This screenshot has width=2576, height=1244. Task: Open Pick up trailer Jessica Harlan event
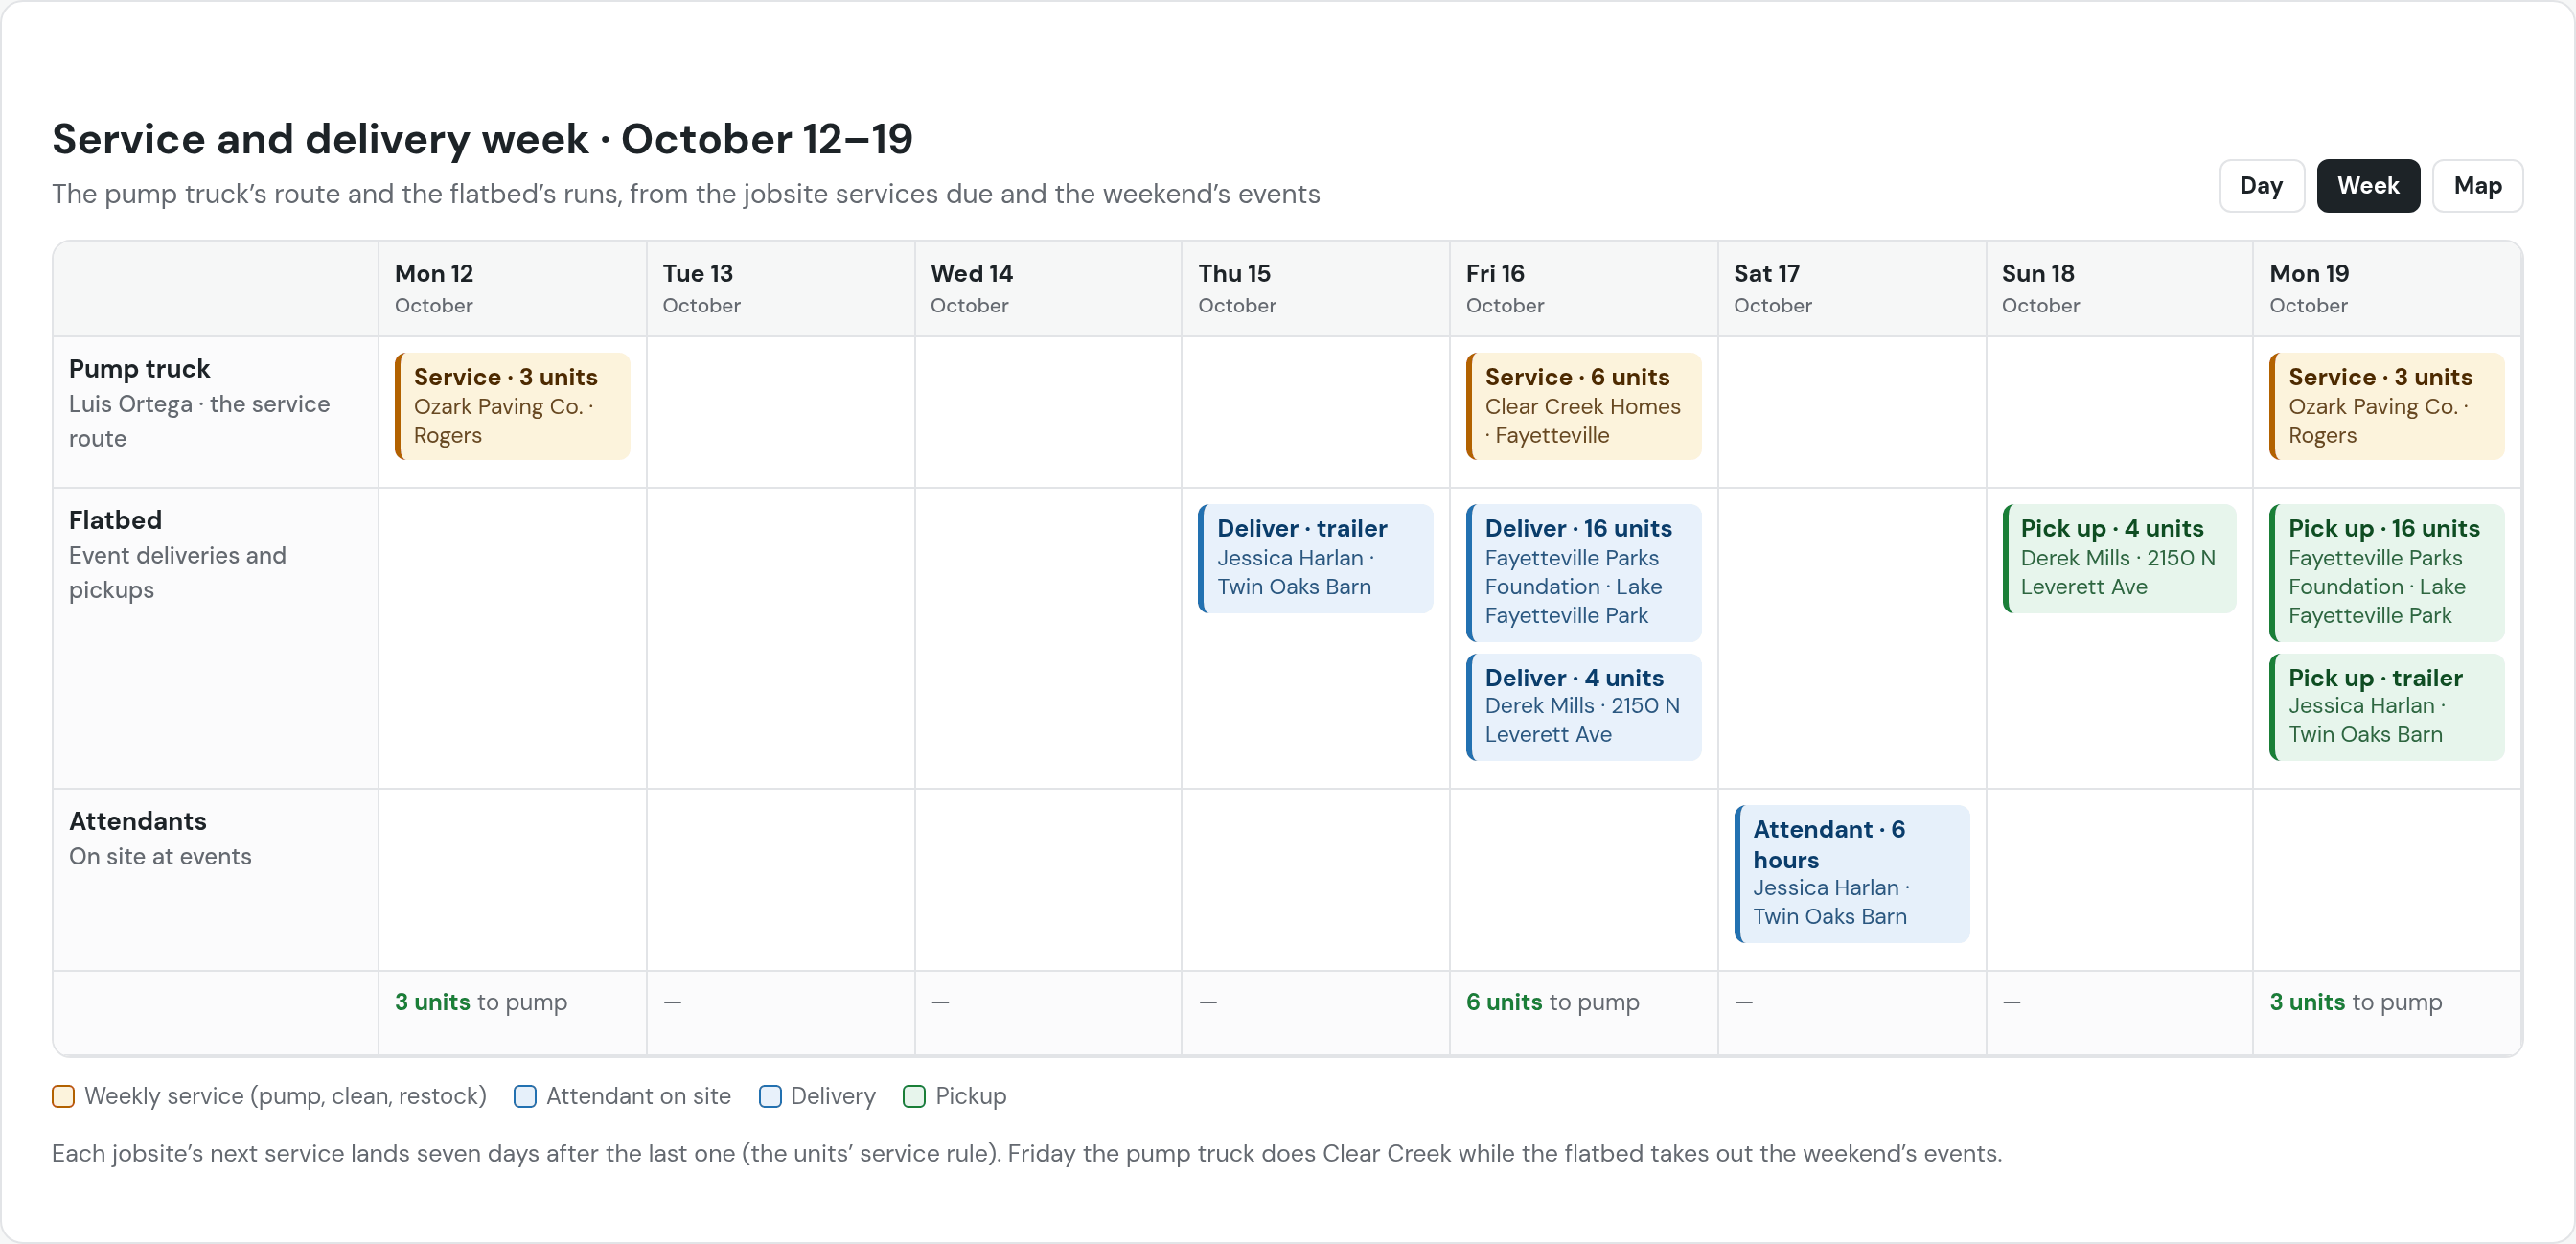[2387, 707]
